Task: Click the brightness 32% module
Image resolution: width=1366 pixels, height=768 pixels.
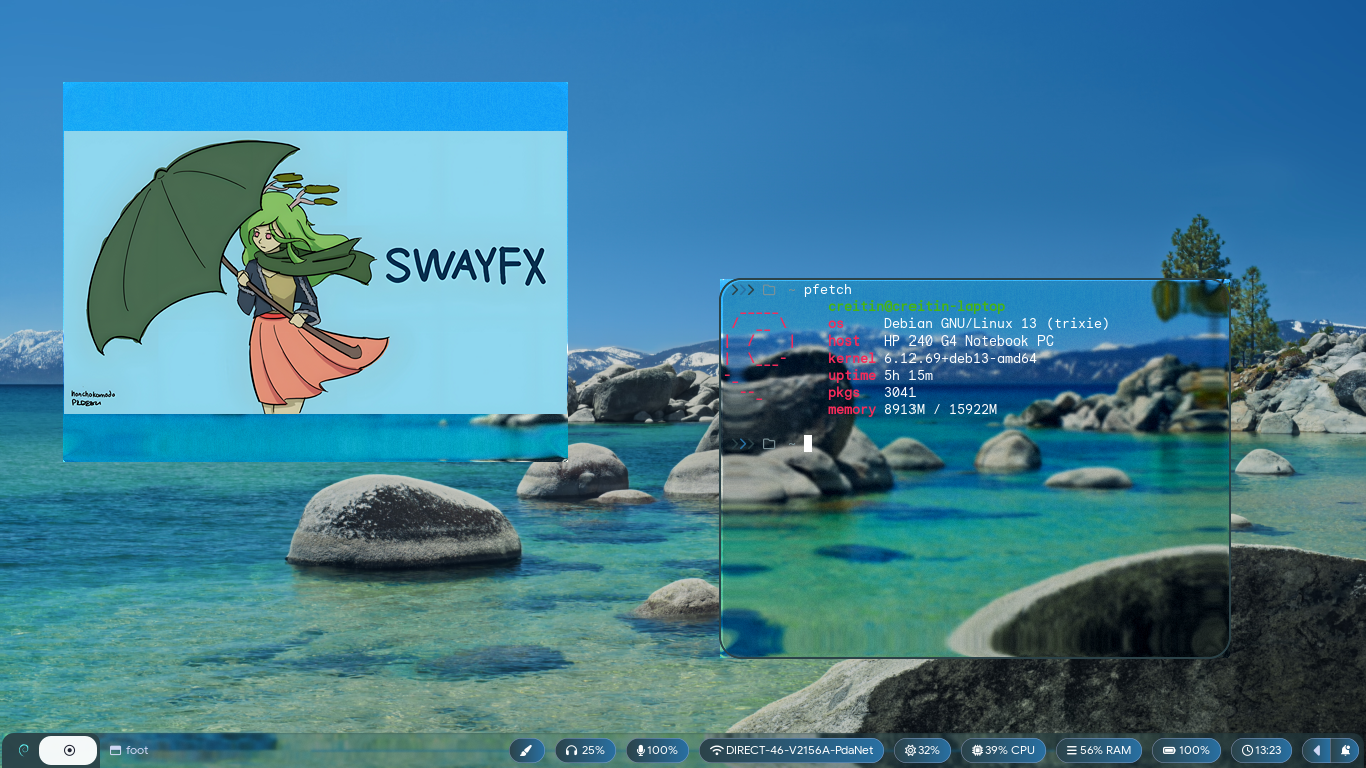Action: click(922, 750)
